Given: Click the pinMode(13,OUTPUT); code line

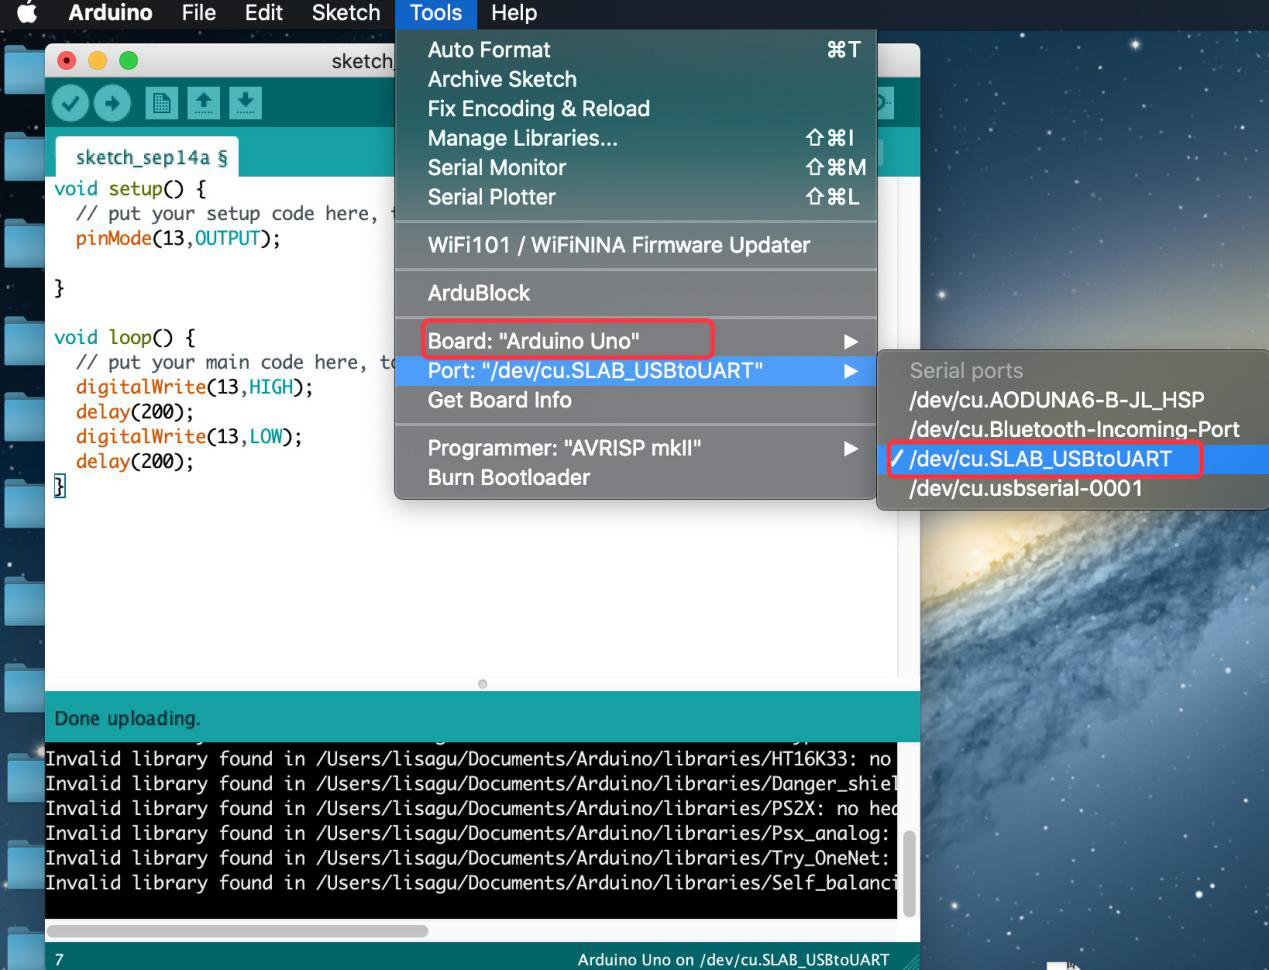Looking at the screenshot, I should pos(178,238).
